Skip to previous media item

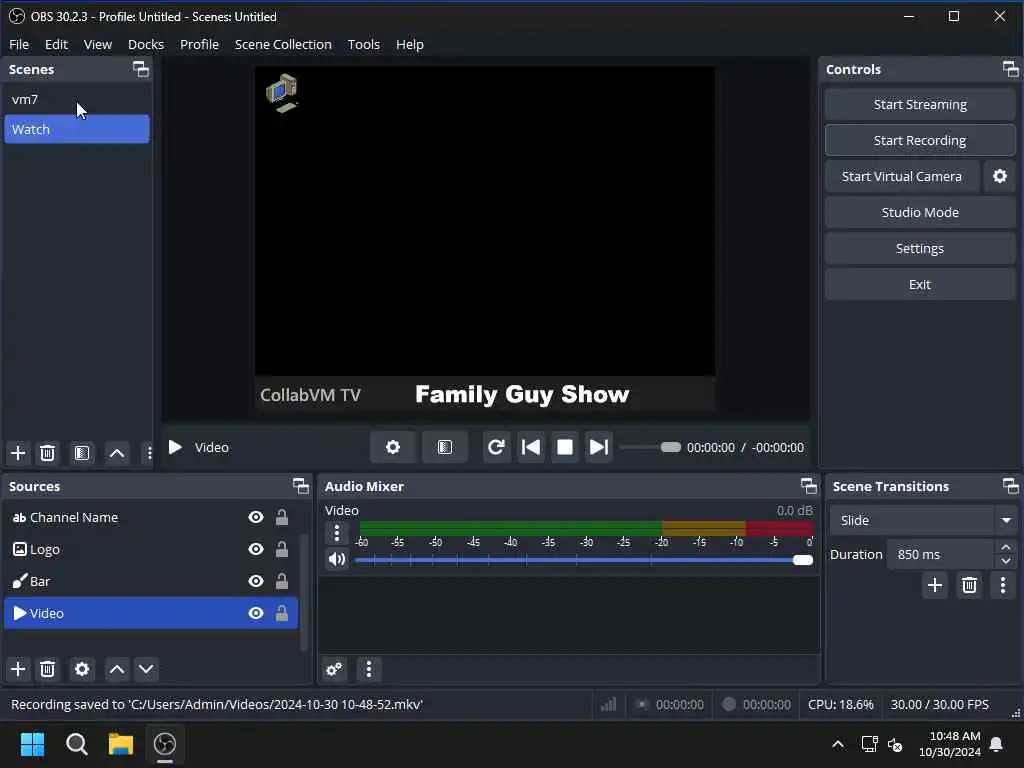tap(531, 447)
